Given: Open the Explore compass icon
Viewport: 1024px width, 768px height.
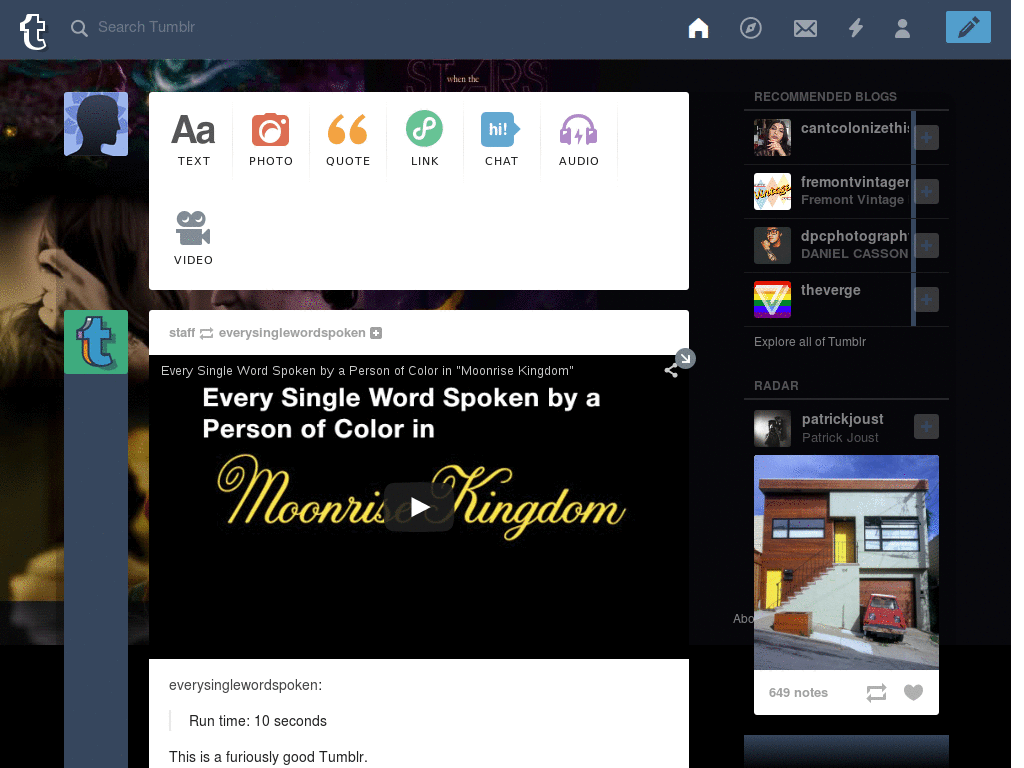Looking at the screenshot, I should 750,28.
